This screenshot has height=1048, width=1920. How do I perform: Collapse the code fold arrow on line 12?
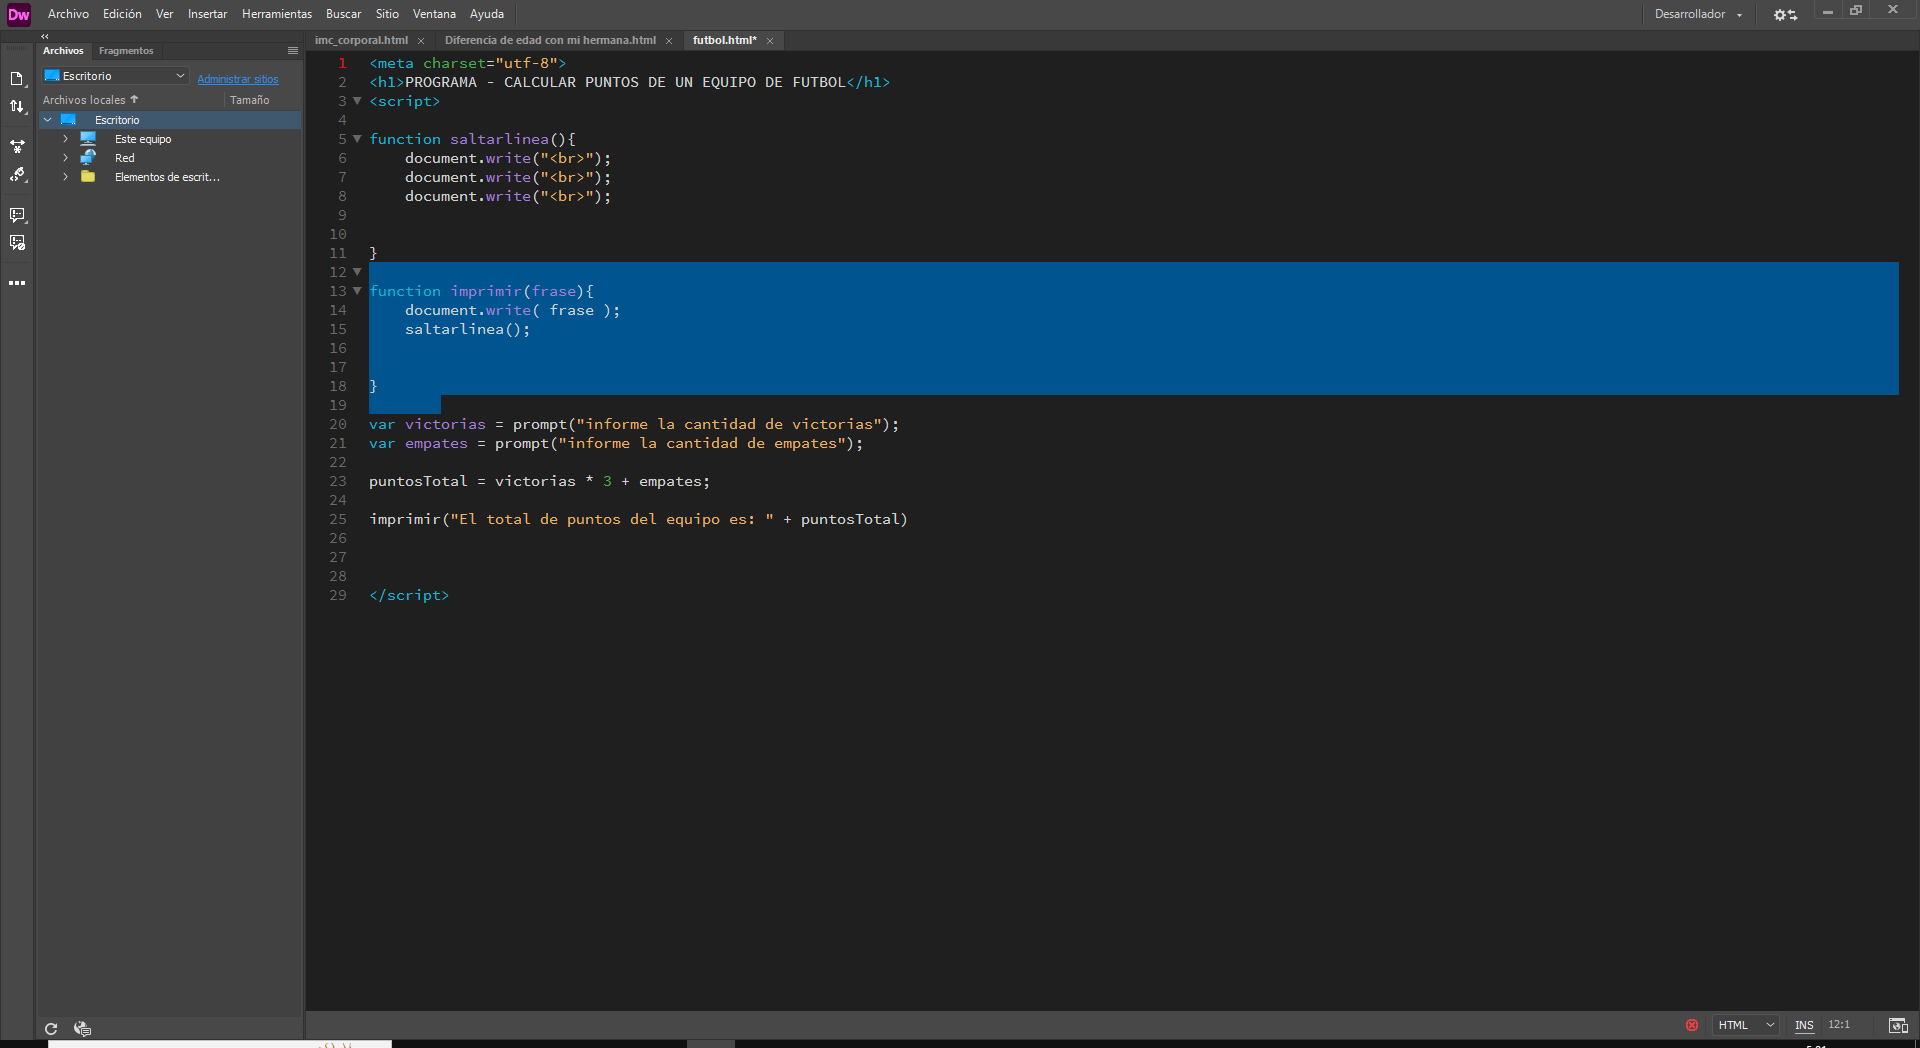(x=357, y=272)
